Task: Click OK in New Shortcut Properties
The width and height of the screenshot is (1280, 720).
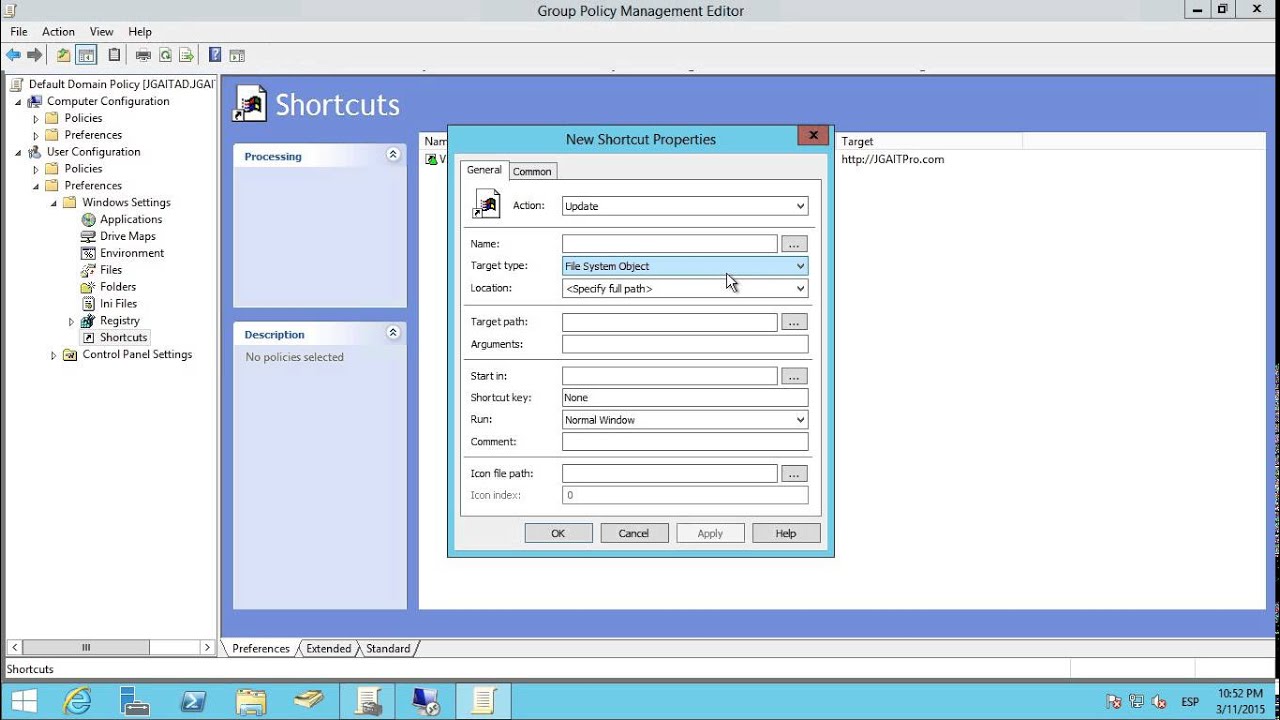Action: tap(558, 533)
